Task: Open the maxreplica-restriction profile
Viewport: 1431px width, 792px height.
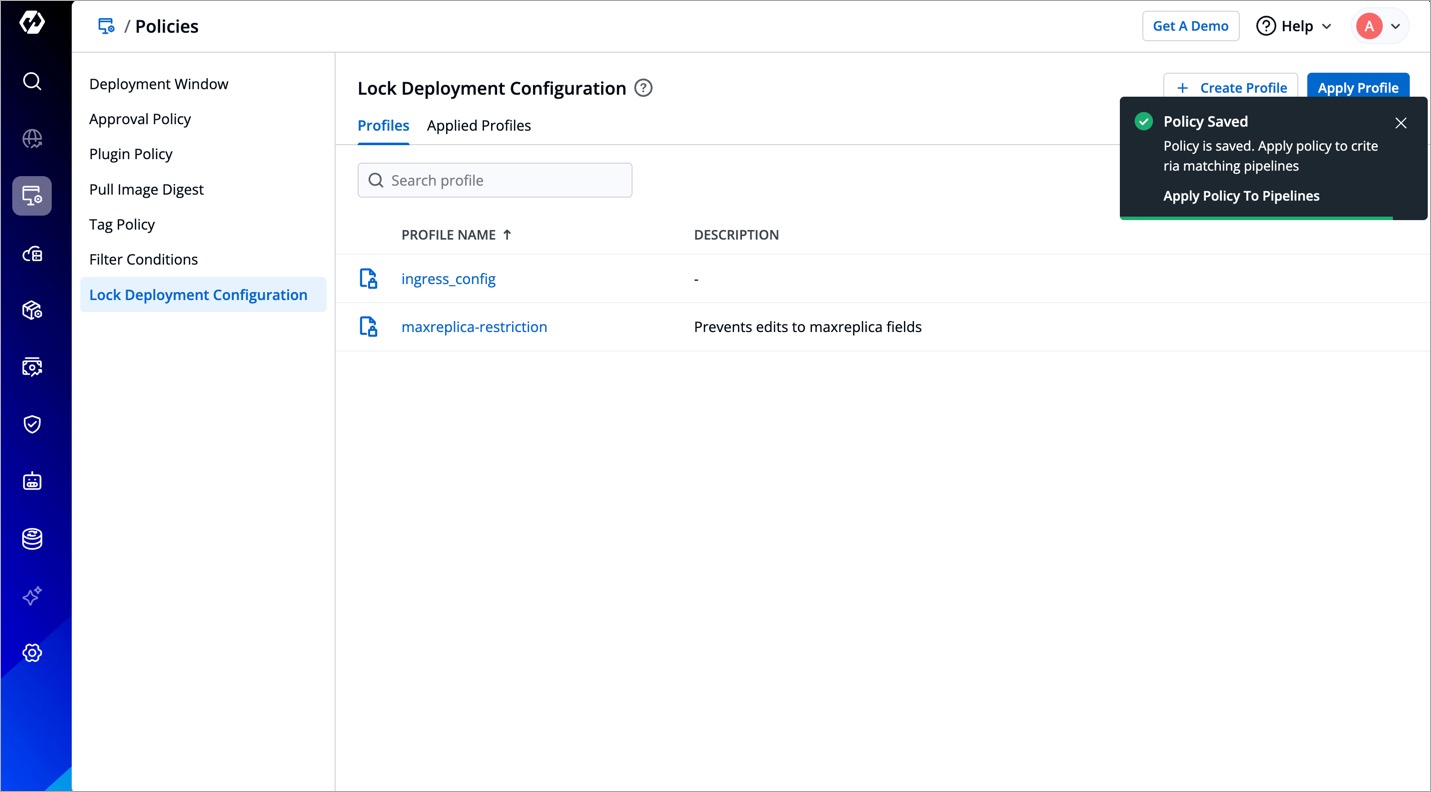Action: (474, 327)
